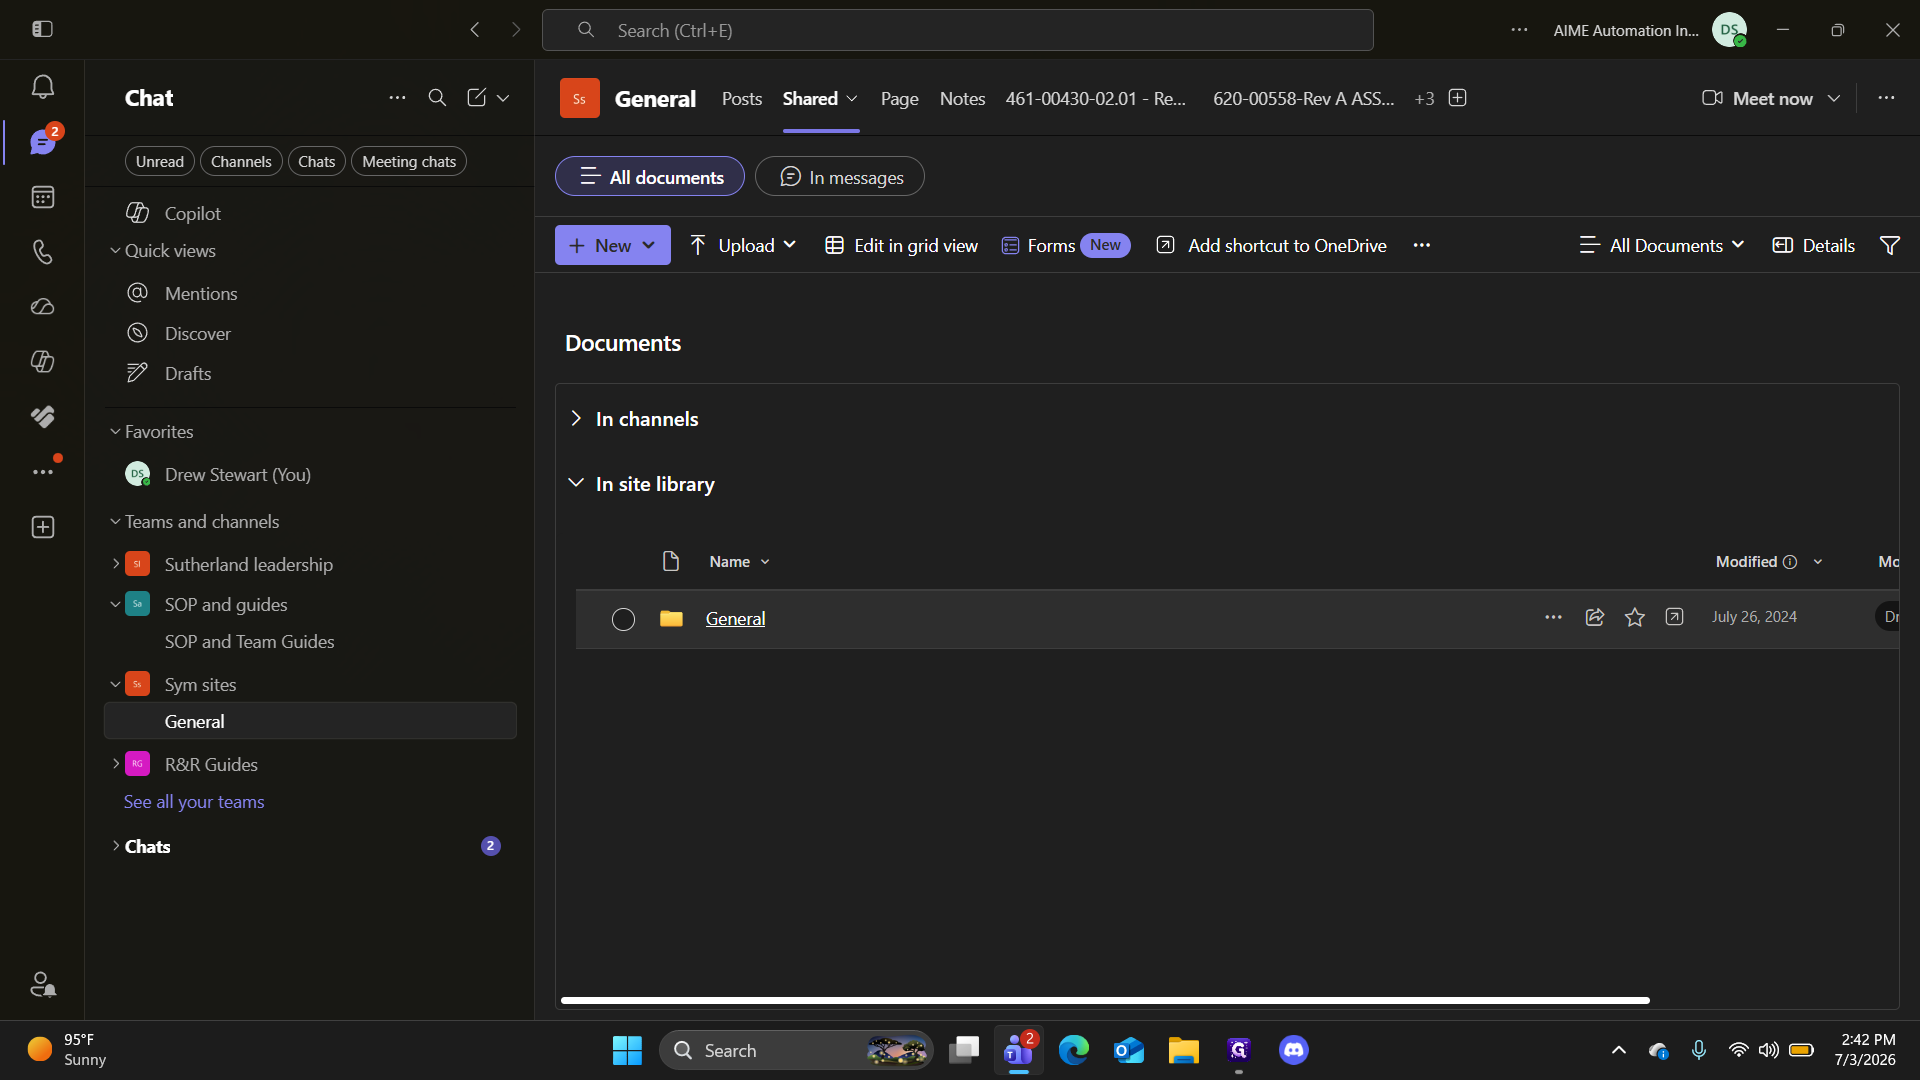Open the All Documents view dropdown
This screenshot has height=1080, width=1920.
[1662, 245]
